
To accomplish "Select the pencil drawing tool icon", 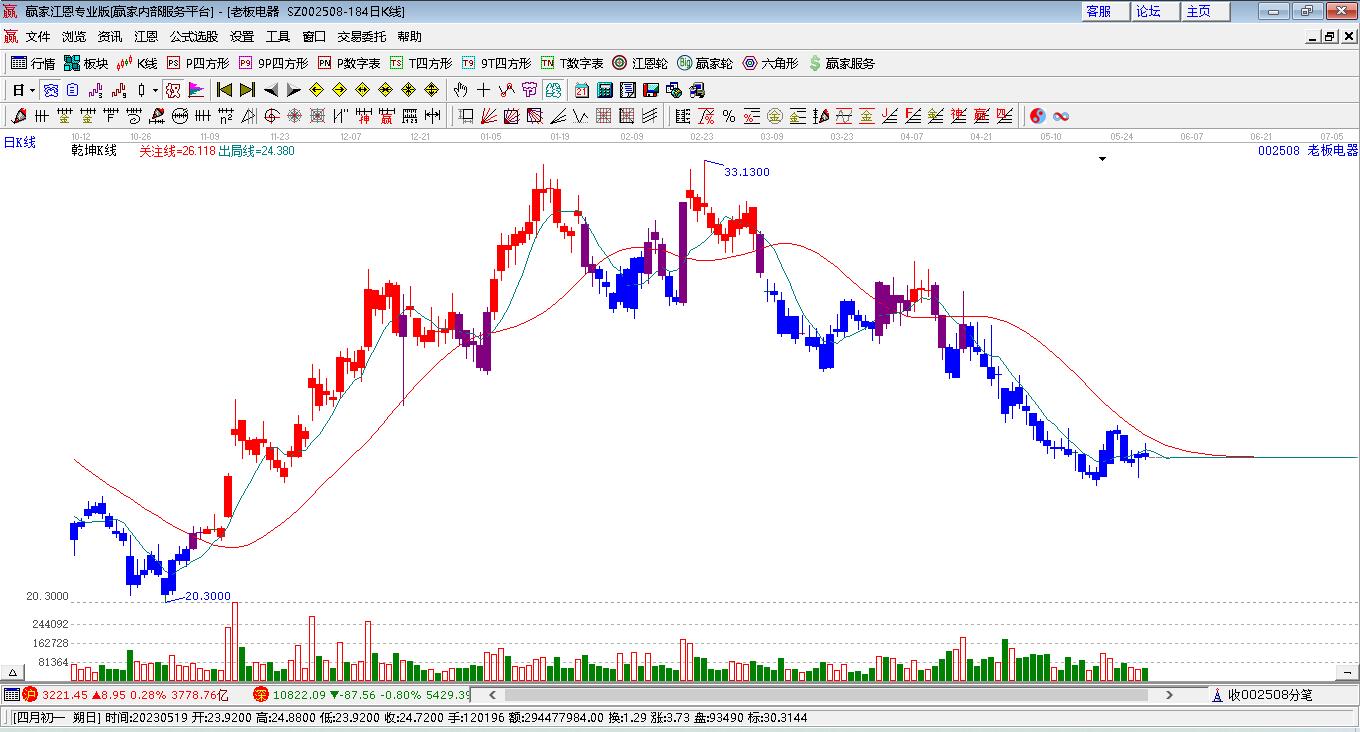I will (x=17, y=116).
